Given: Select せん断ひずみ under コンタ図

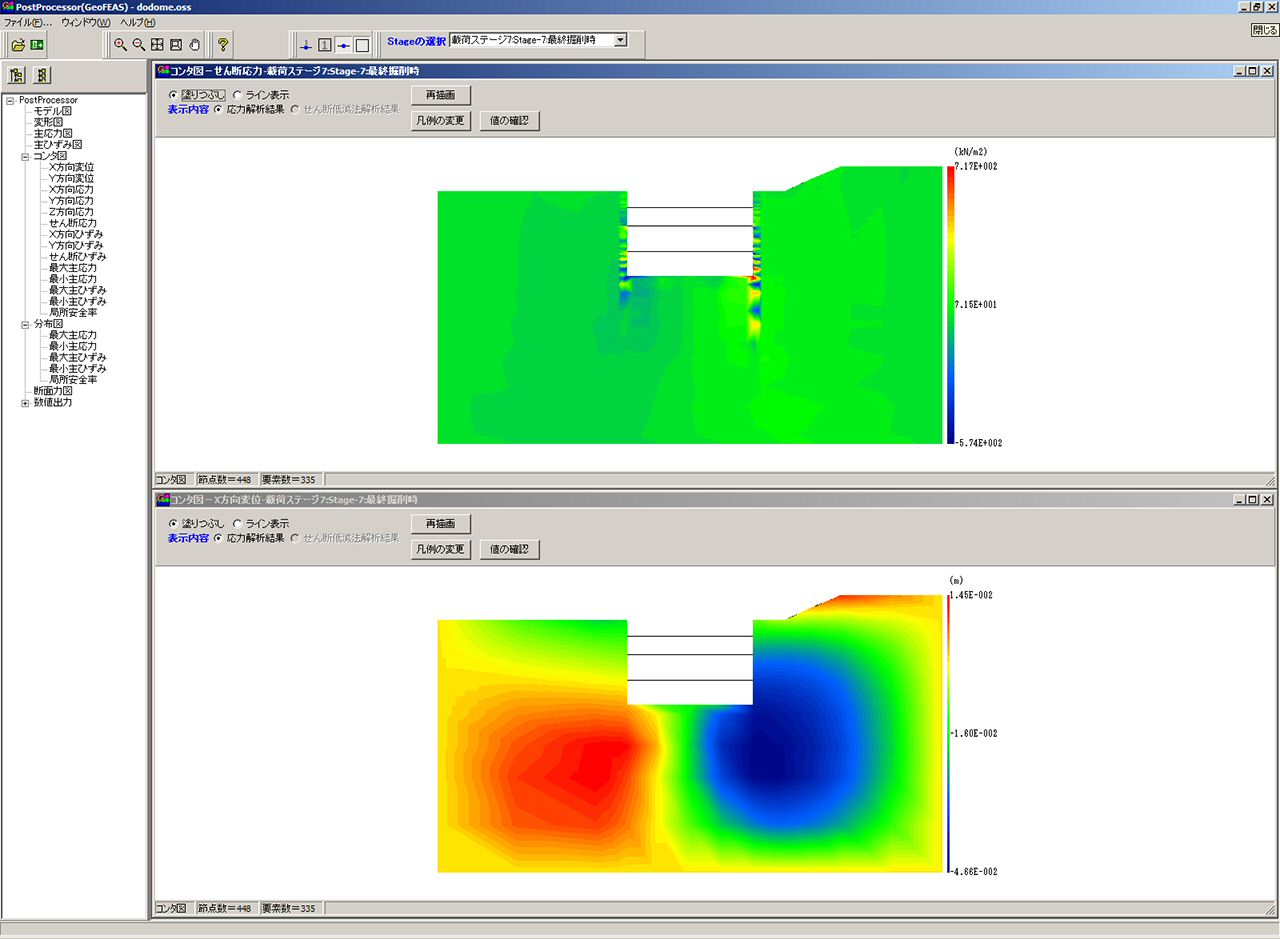Looking at the screenshot, I should point(76,257).
